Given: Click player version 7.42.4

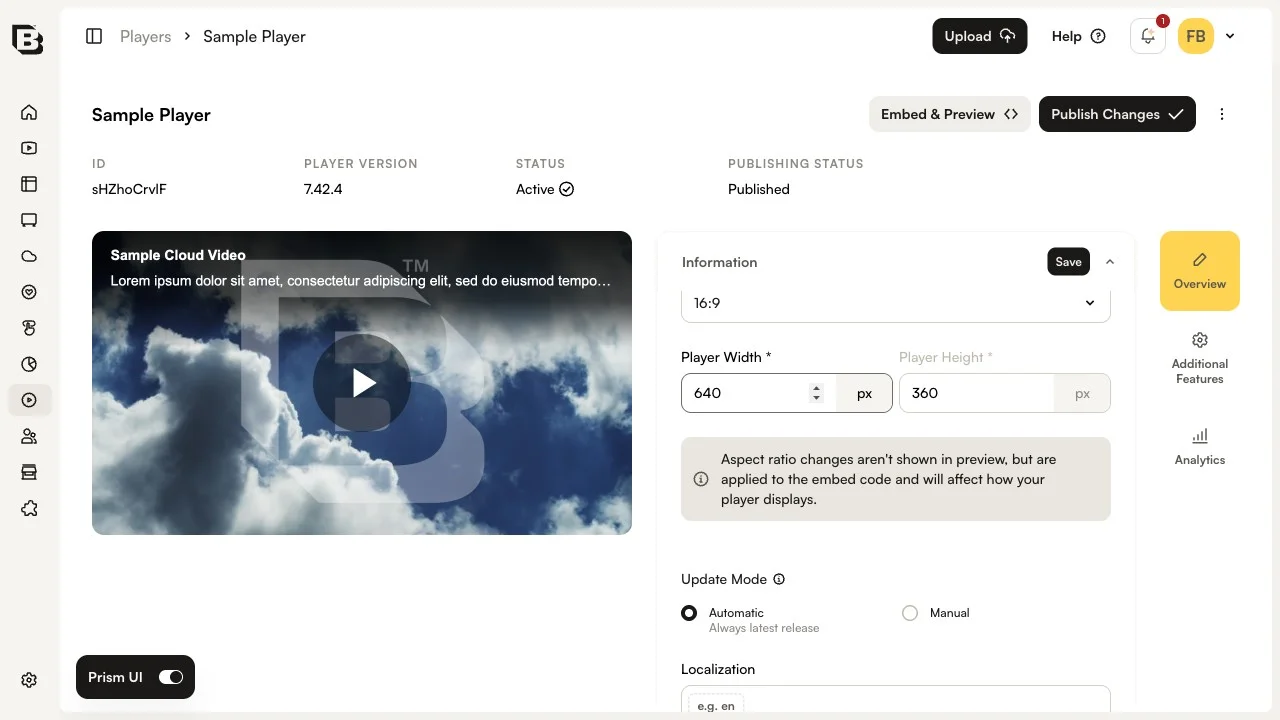Looking at the screenshot, I should click(x=323, y=189).
